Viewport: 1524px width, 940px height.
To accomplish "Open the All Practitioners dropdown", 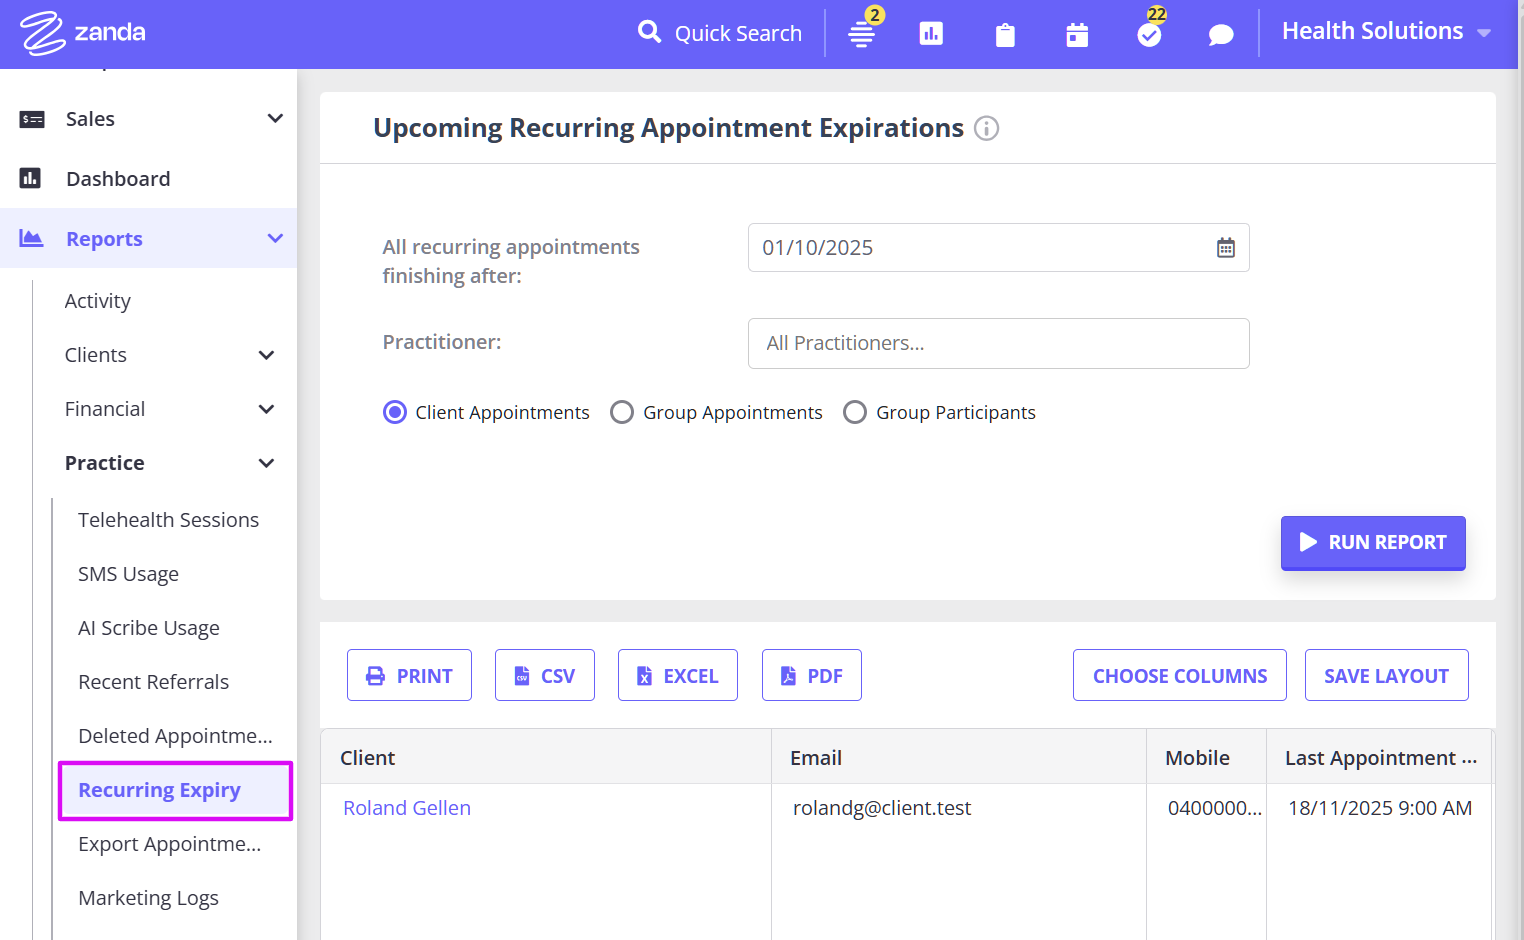I will tap(998, 343).
